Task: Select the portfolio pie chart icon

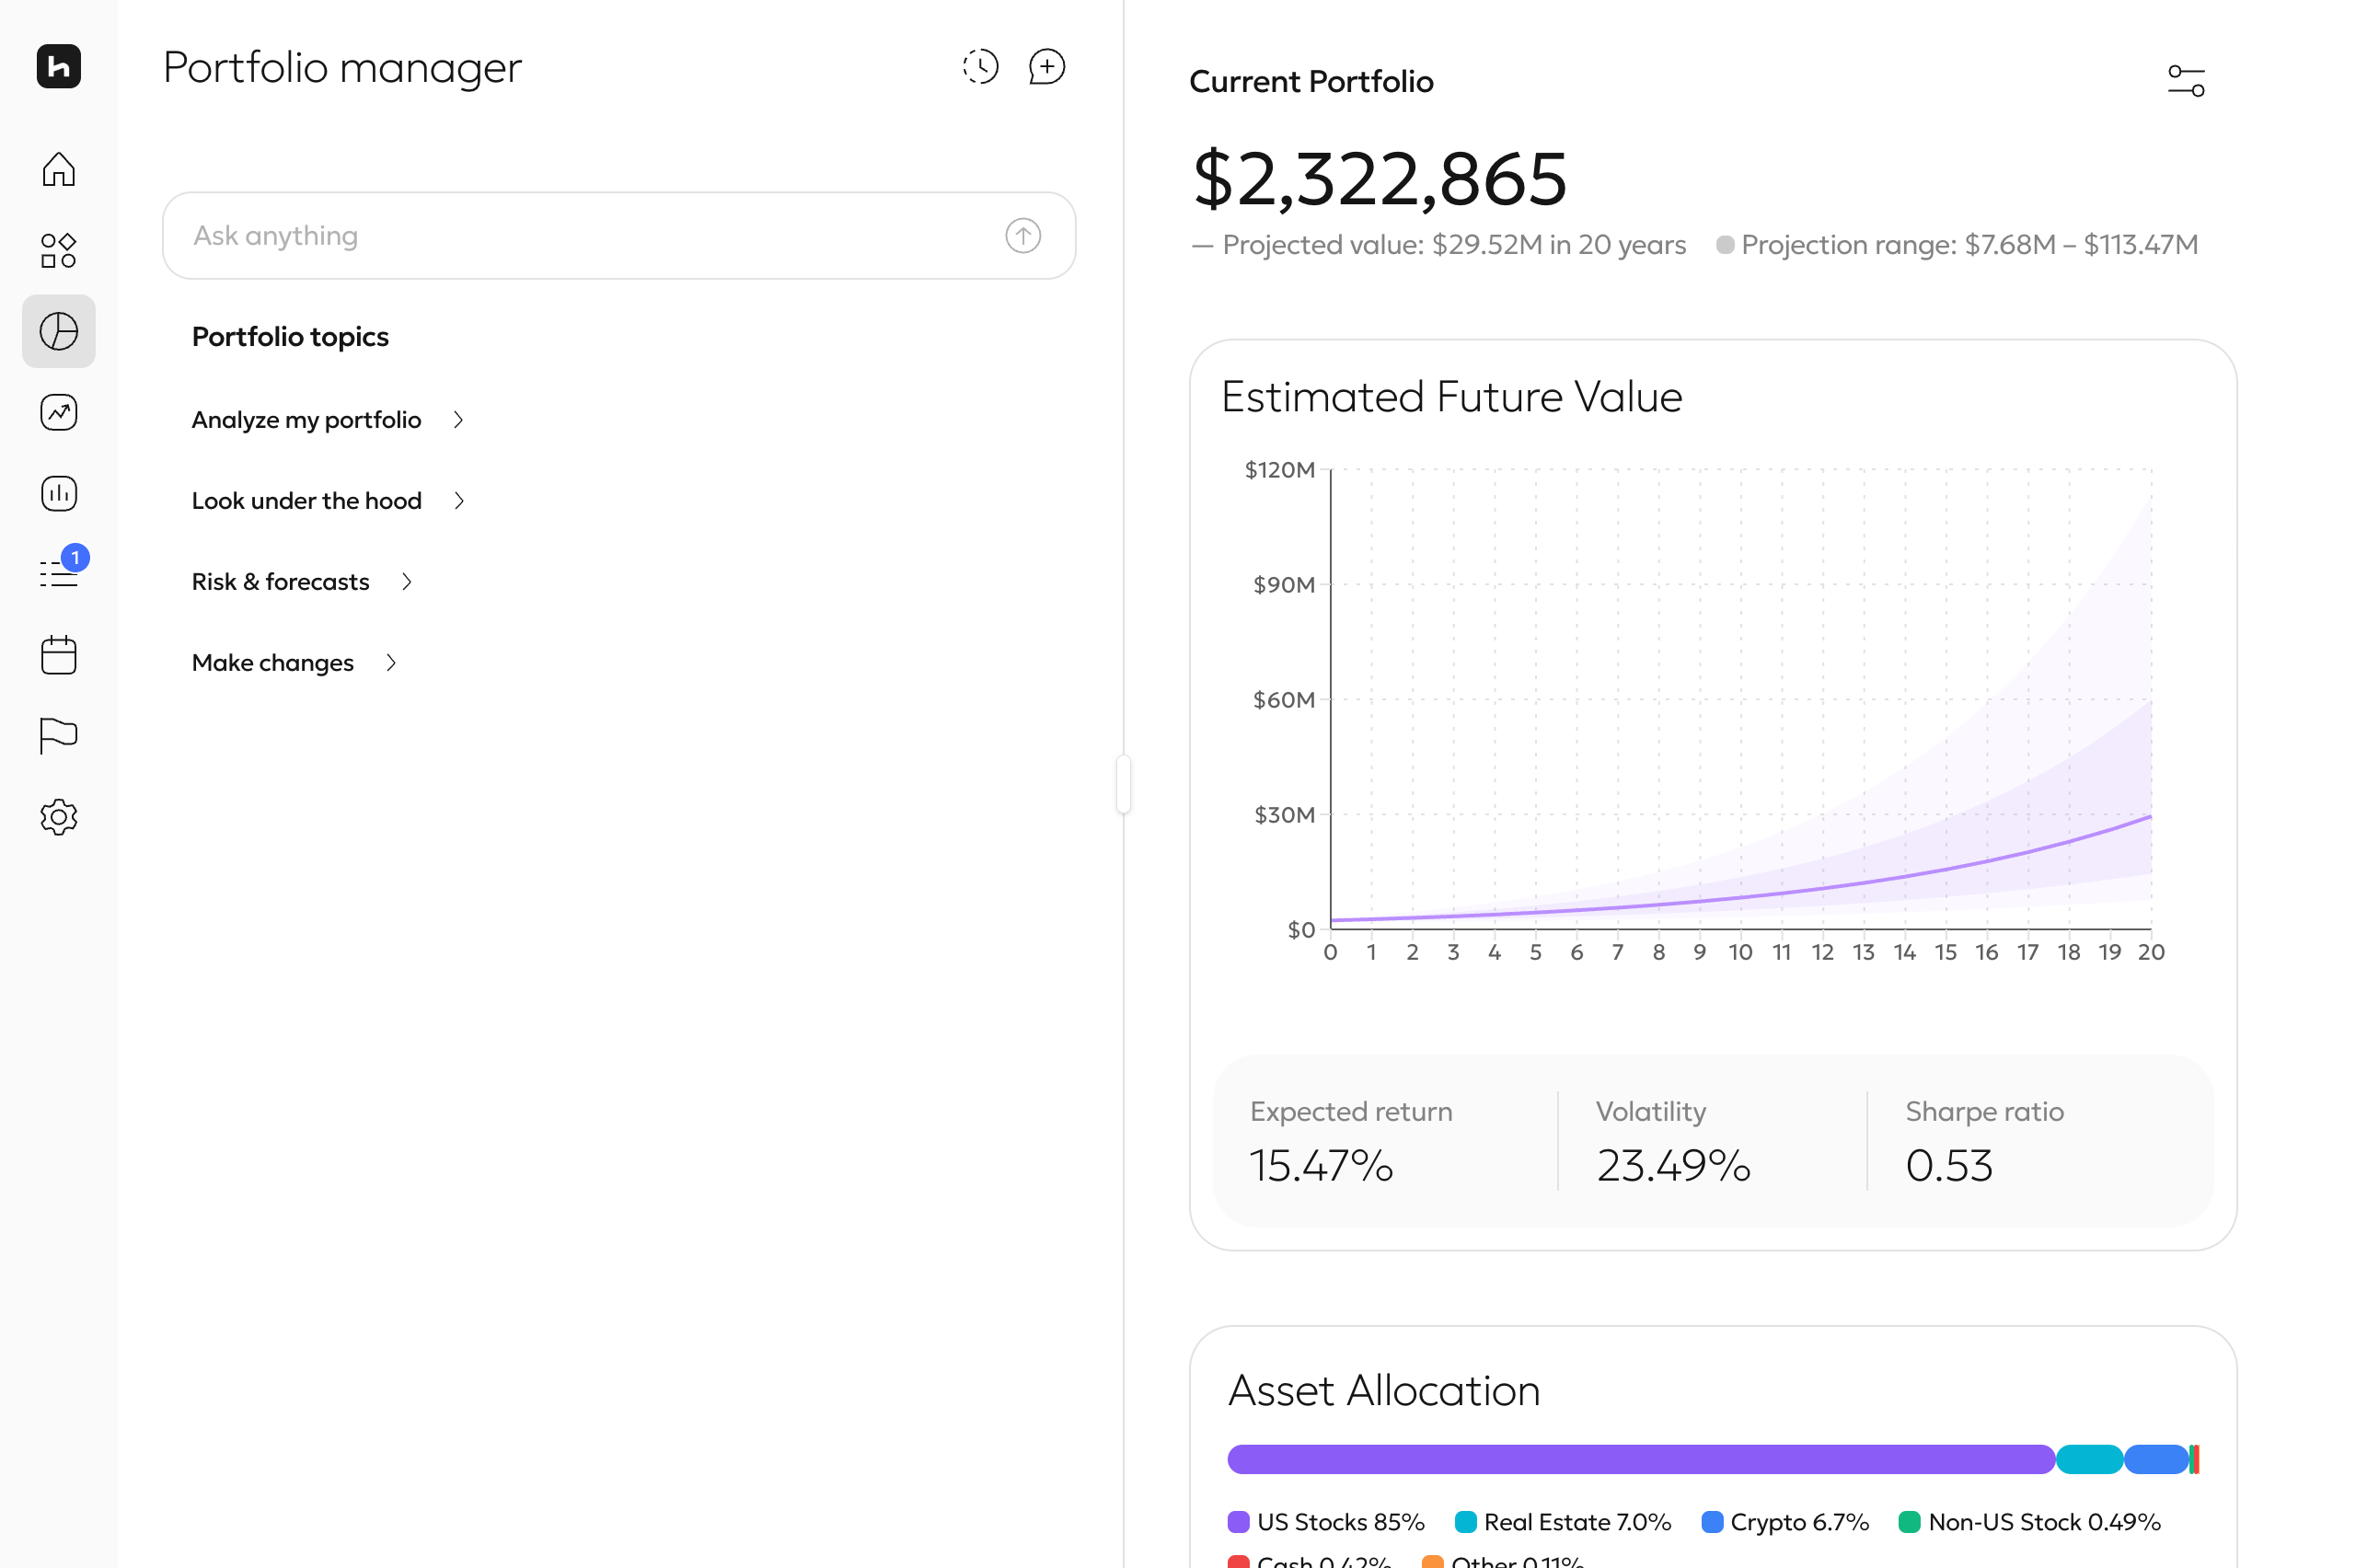Action: [x=58, y=331]
